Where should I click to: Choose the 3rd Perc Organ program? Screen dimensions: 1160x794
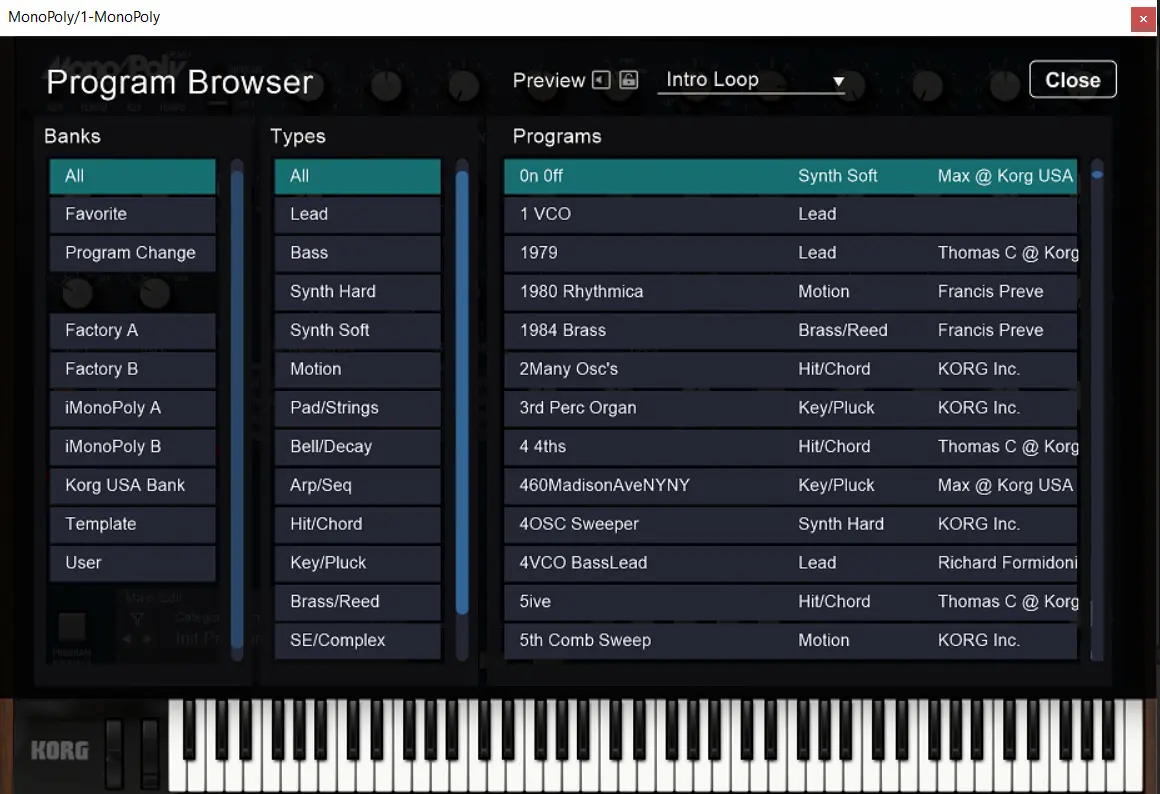point(790,408)
